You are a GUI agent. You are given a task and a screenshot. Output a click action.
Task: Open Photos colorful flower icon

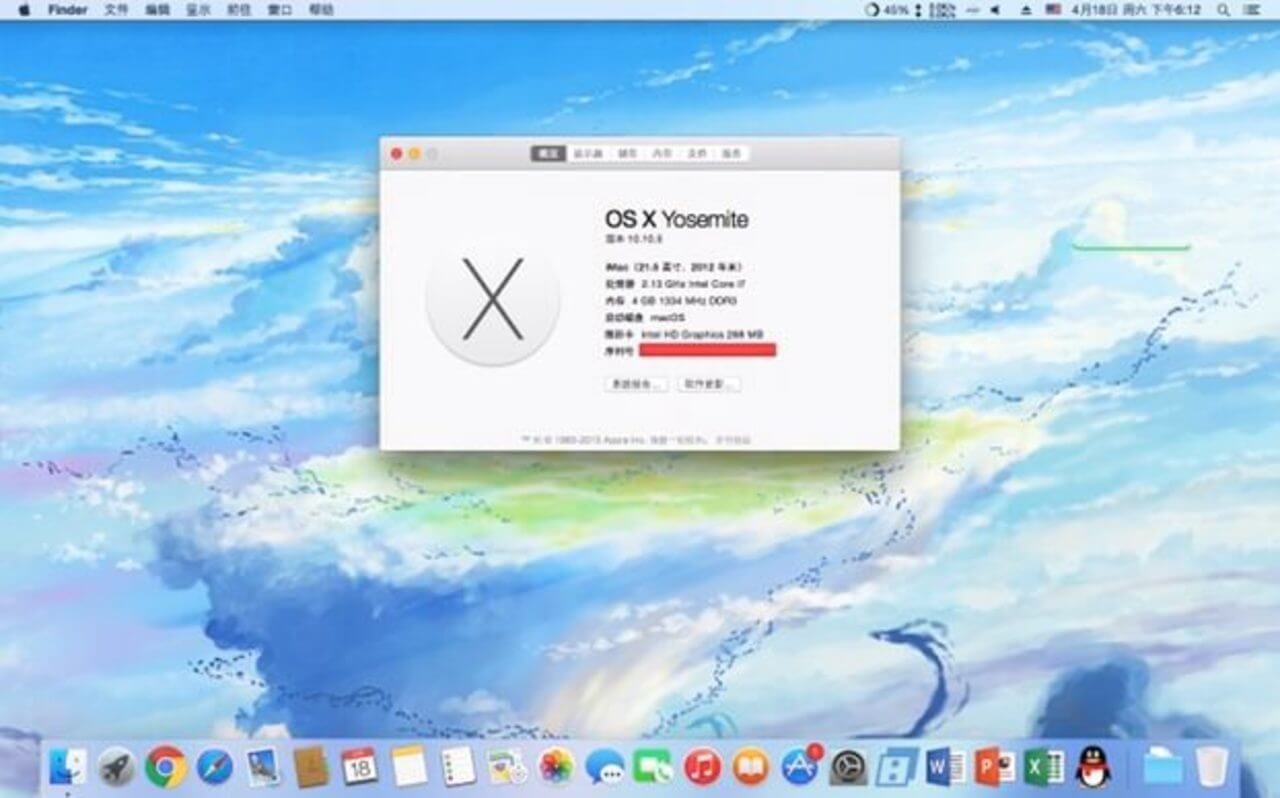coord(556,767)
